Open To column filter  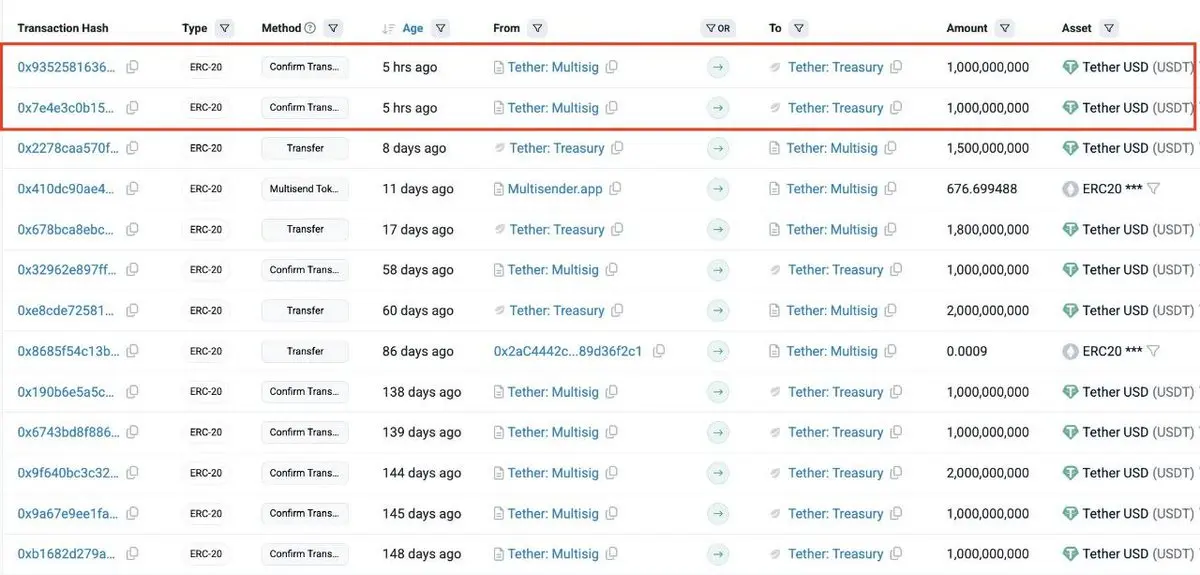point(799,28)
